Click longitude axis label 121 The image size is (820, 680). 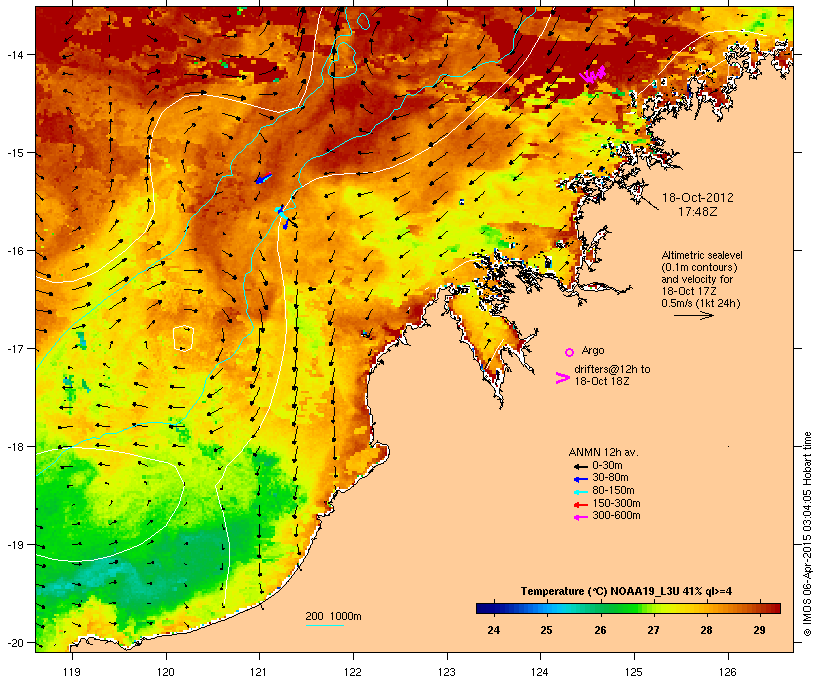[x=259, y=672]
